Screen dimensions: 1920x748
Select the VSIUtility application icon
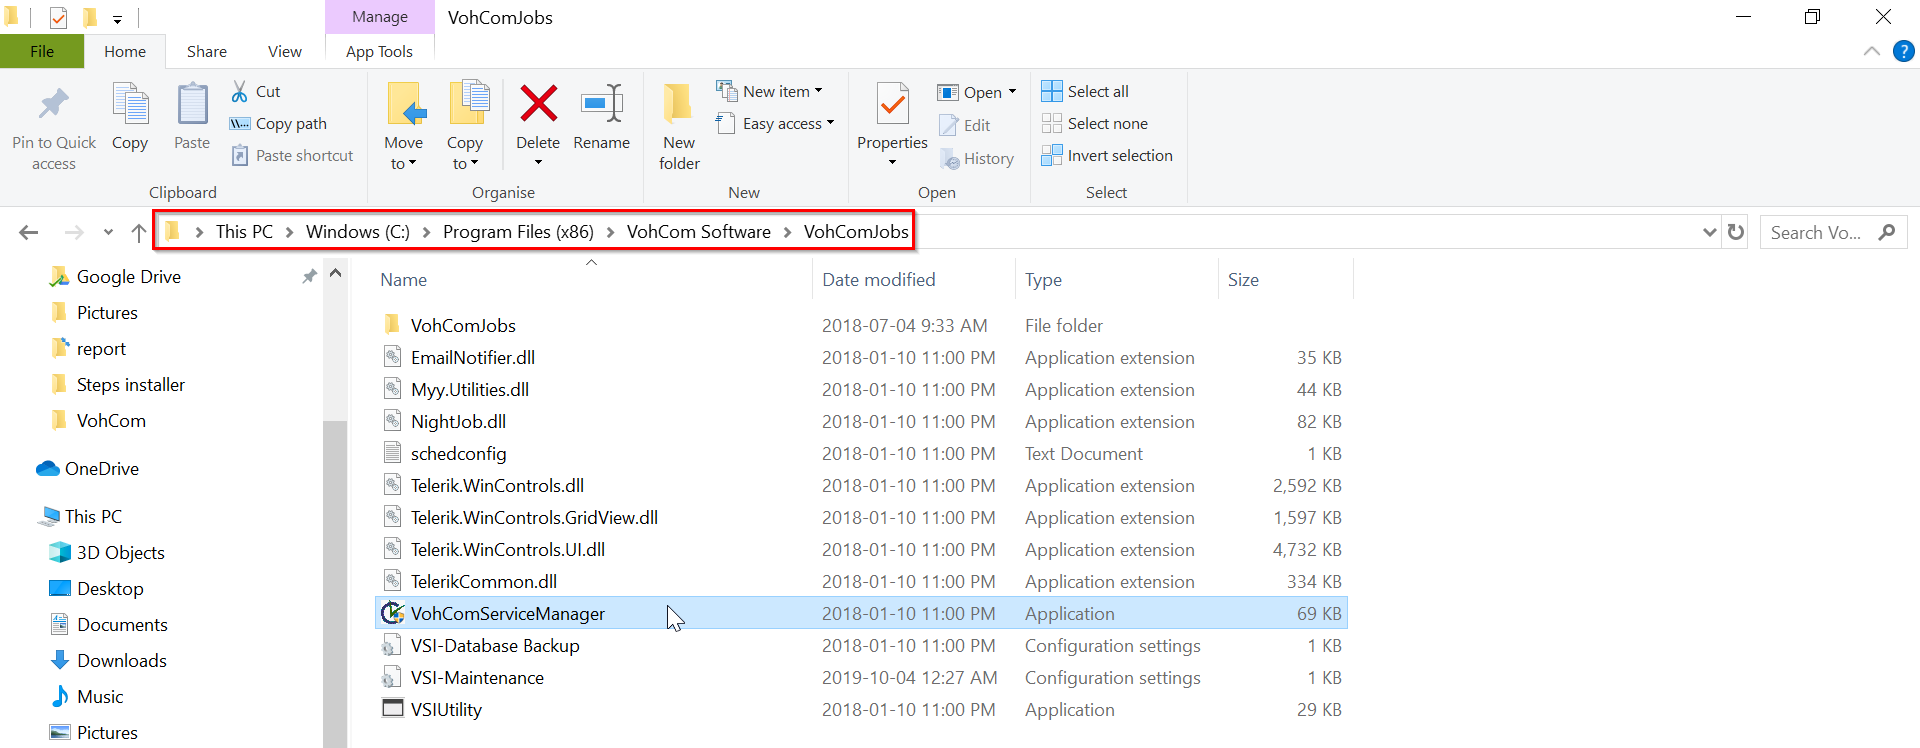point(393,709)
